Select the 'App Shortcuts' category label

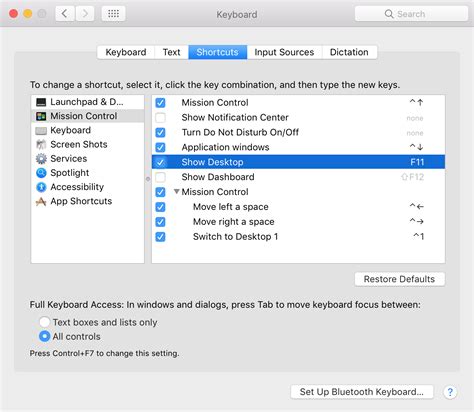click(x=81, y=201)
